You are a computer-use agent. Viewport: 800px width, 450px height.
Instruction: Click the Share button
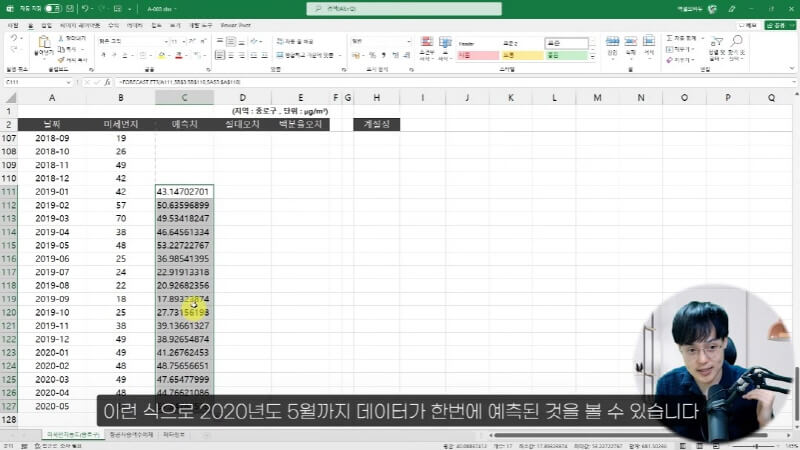pos(779,25)
